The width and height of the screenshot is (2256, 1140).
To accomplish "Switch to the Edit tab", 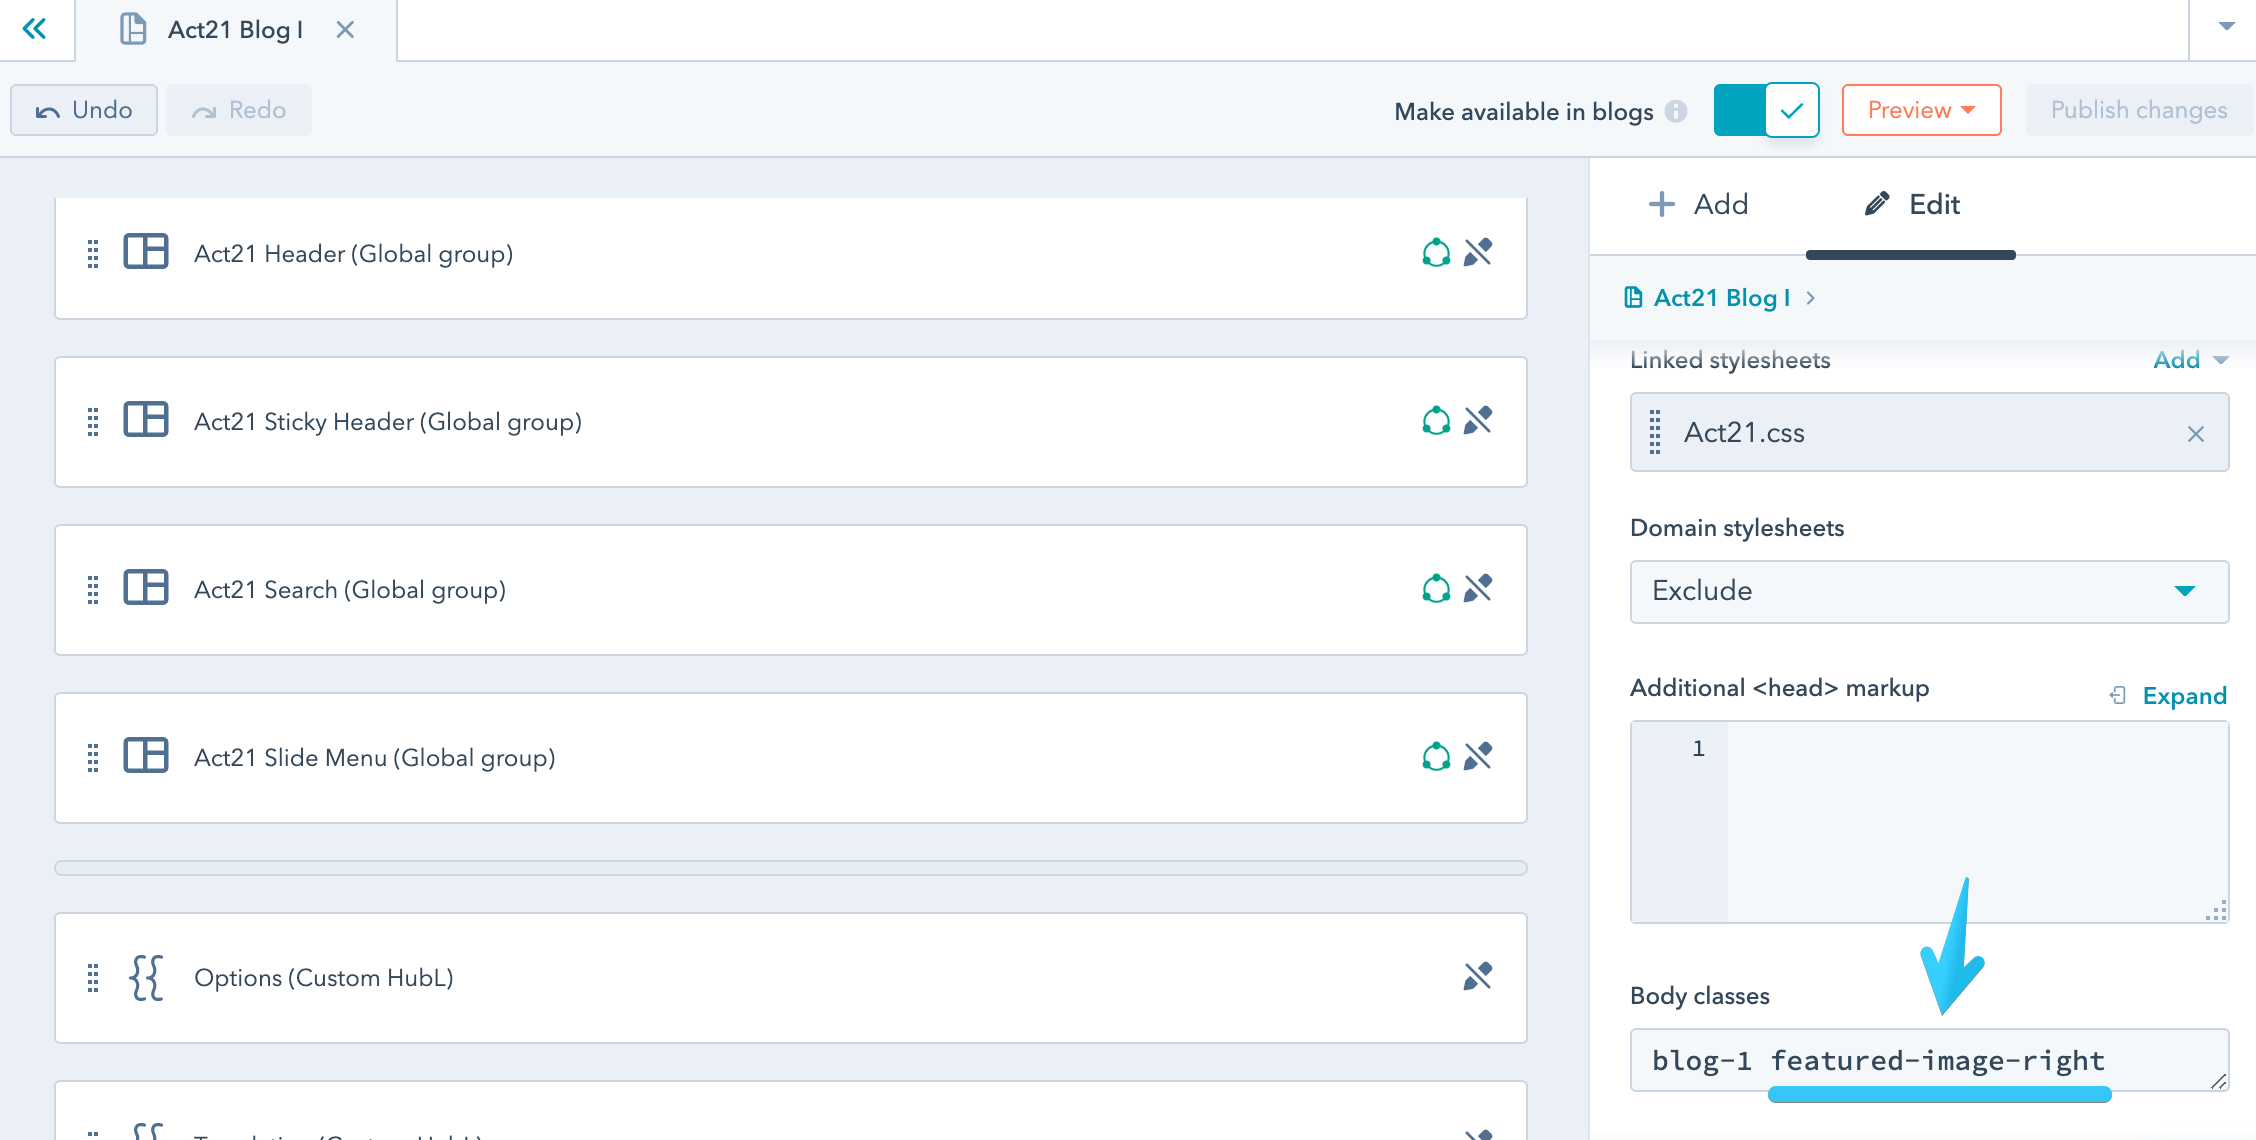I will [1912, 205].
